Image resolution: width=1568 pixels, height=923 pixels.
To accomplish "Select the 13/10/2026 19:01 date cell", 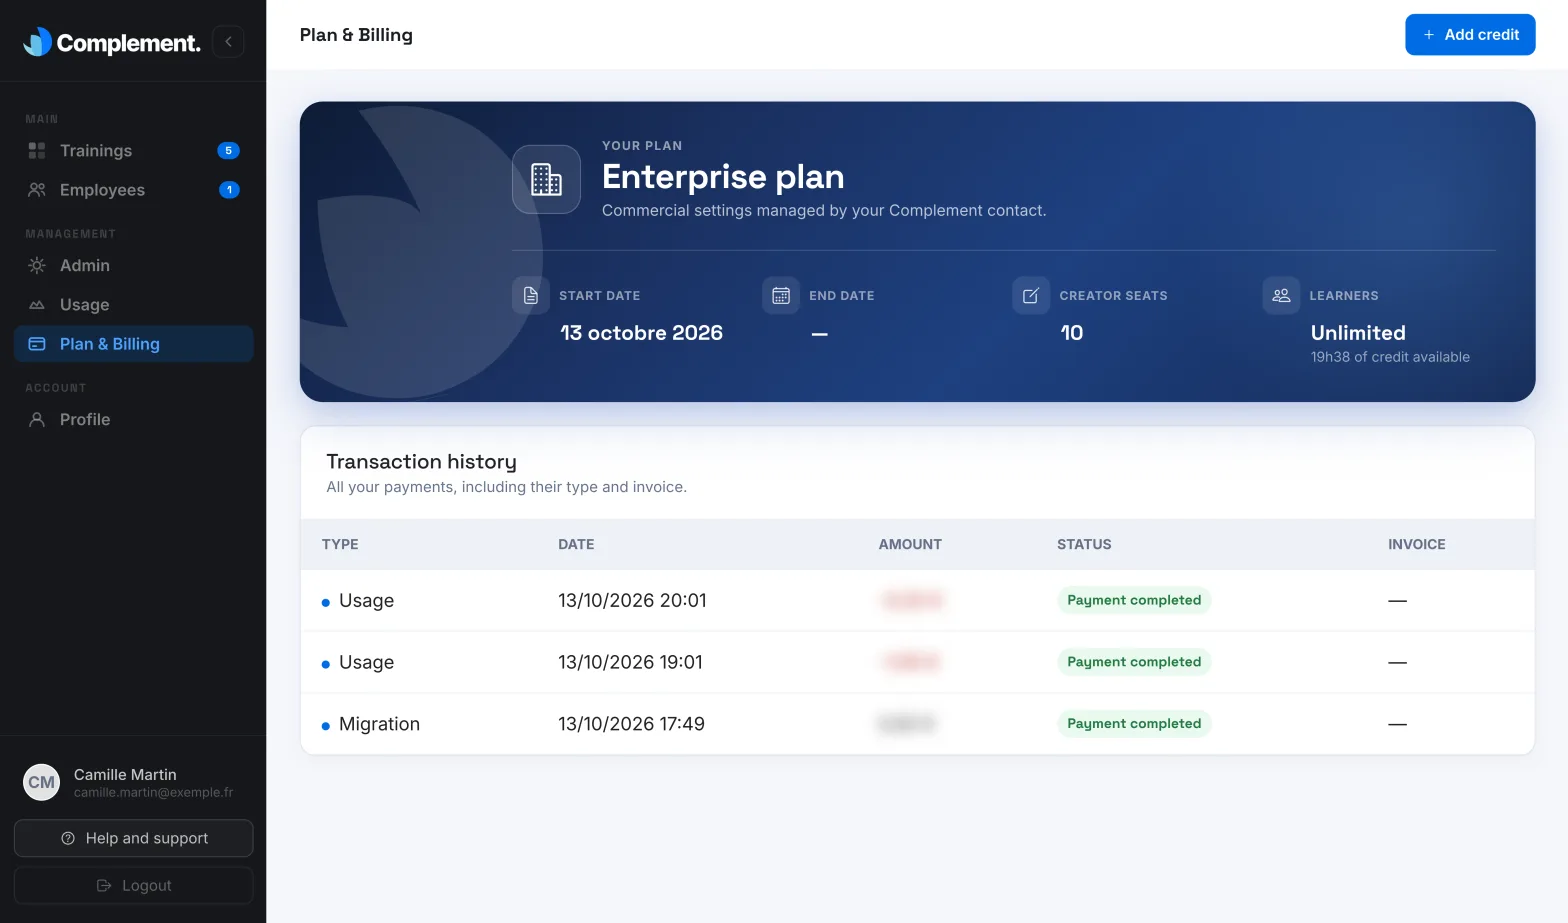I will (x=630, y=663).
